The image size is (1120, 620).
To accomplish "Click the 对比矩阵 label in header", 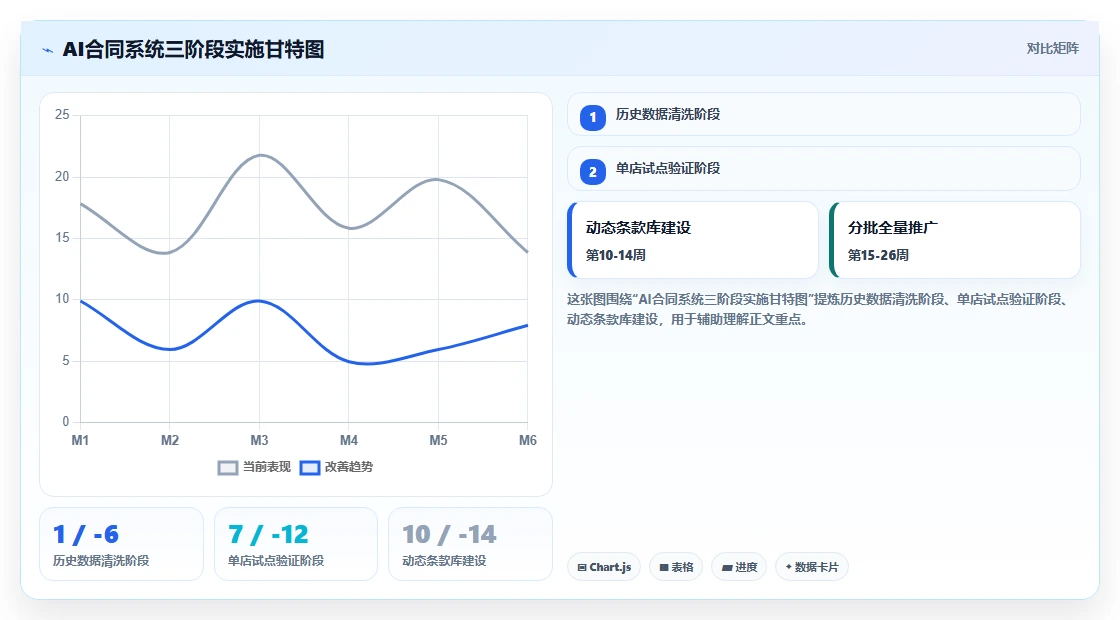I will point(1052,49).
